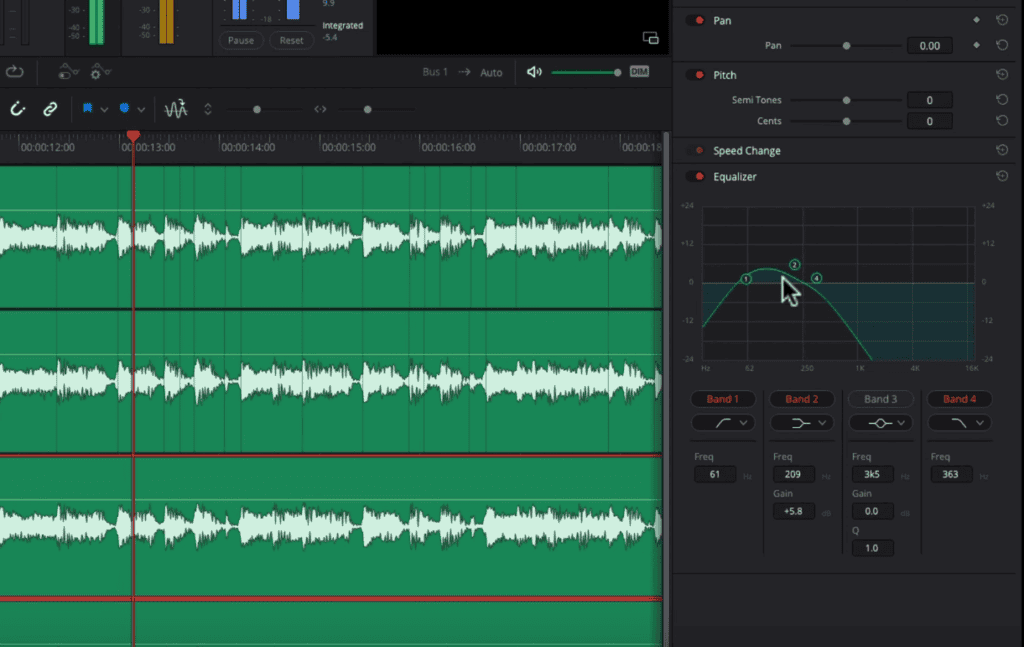
Task: Toggle EQ Band 4 off
Action: tap(959, 399)
